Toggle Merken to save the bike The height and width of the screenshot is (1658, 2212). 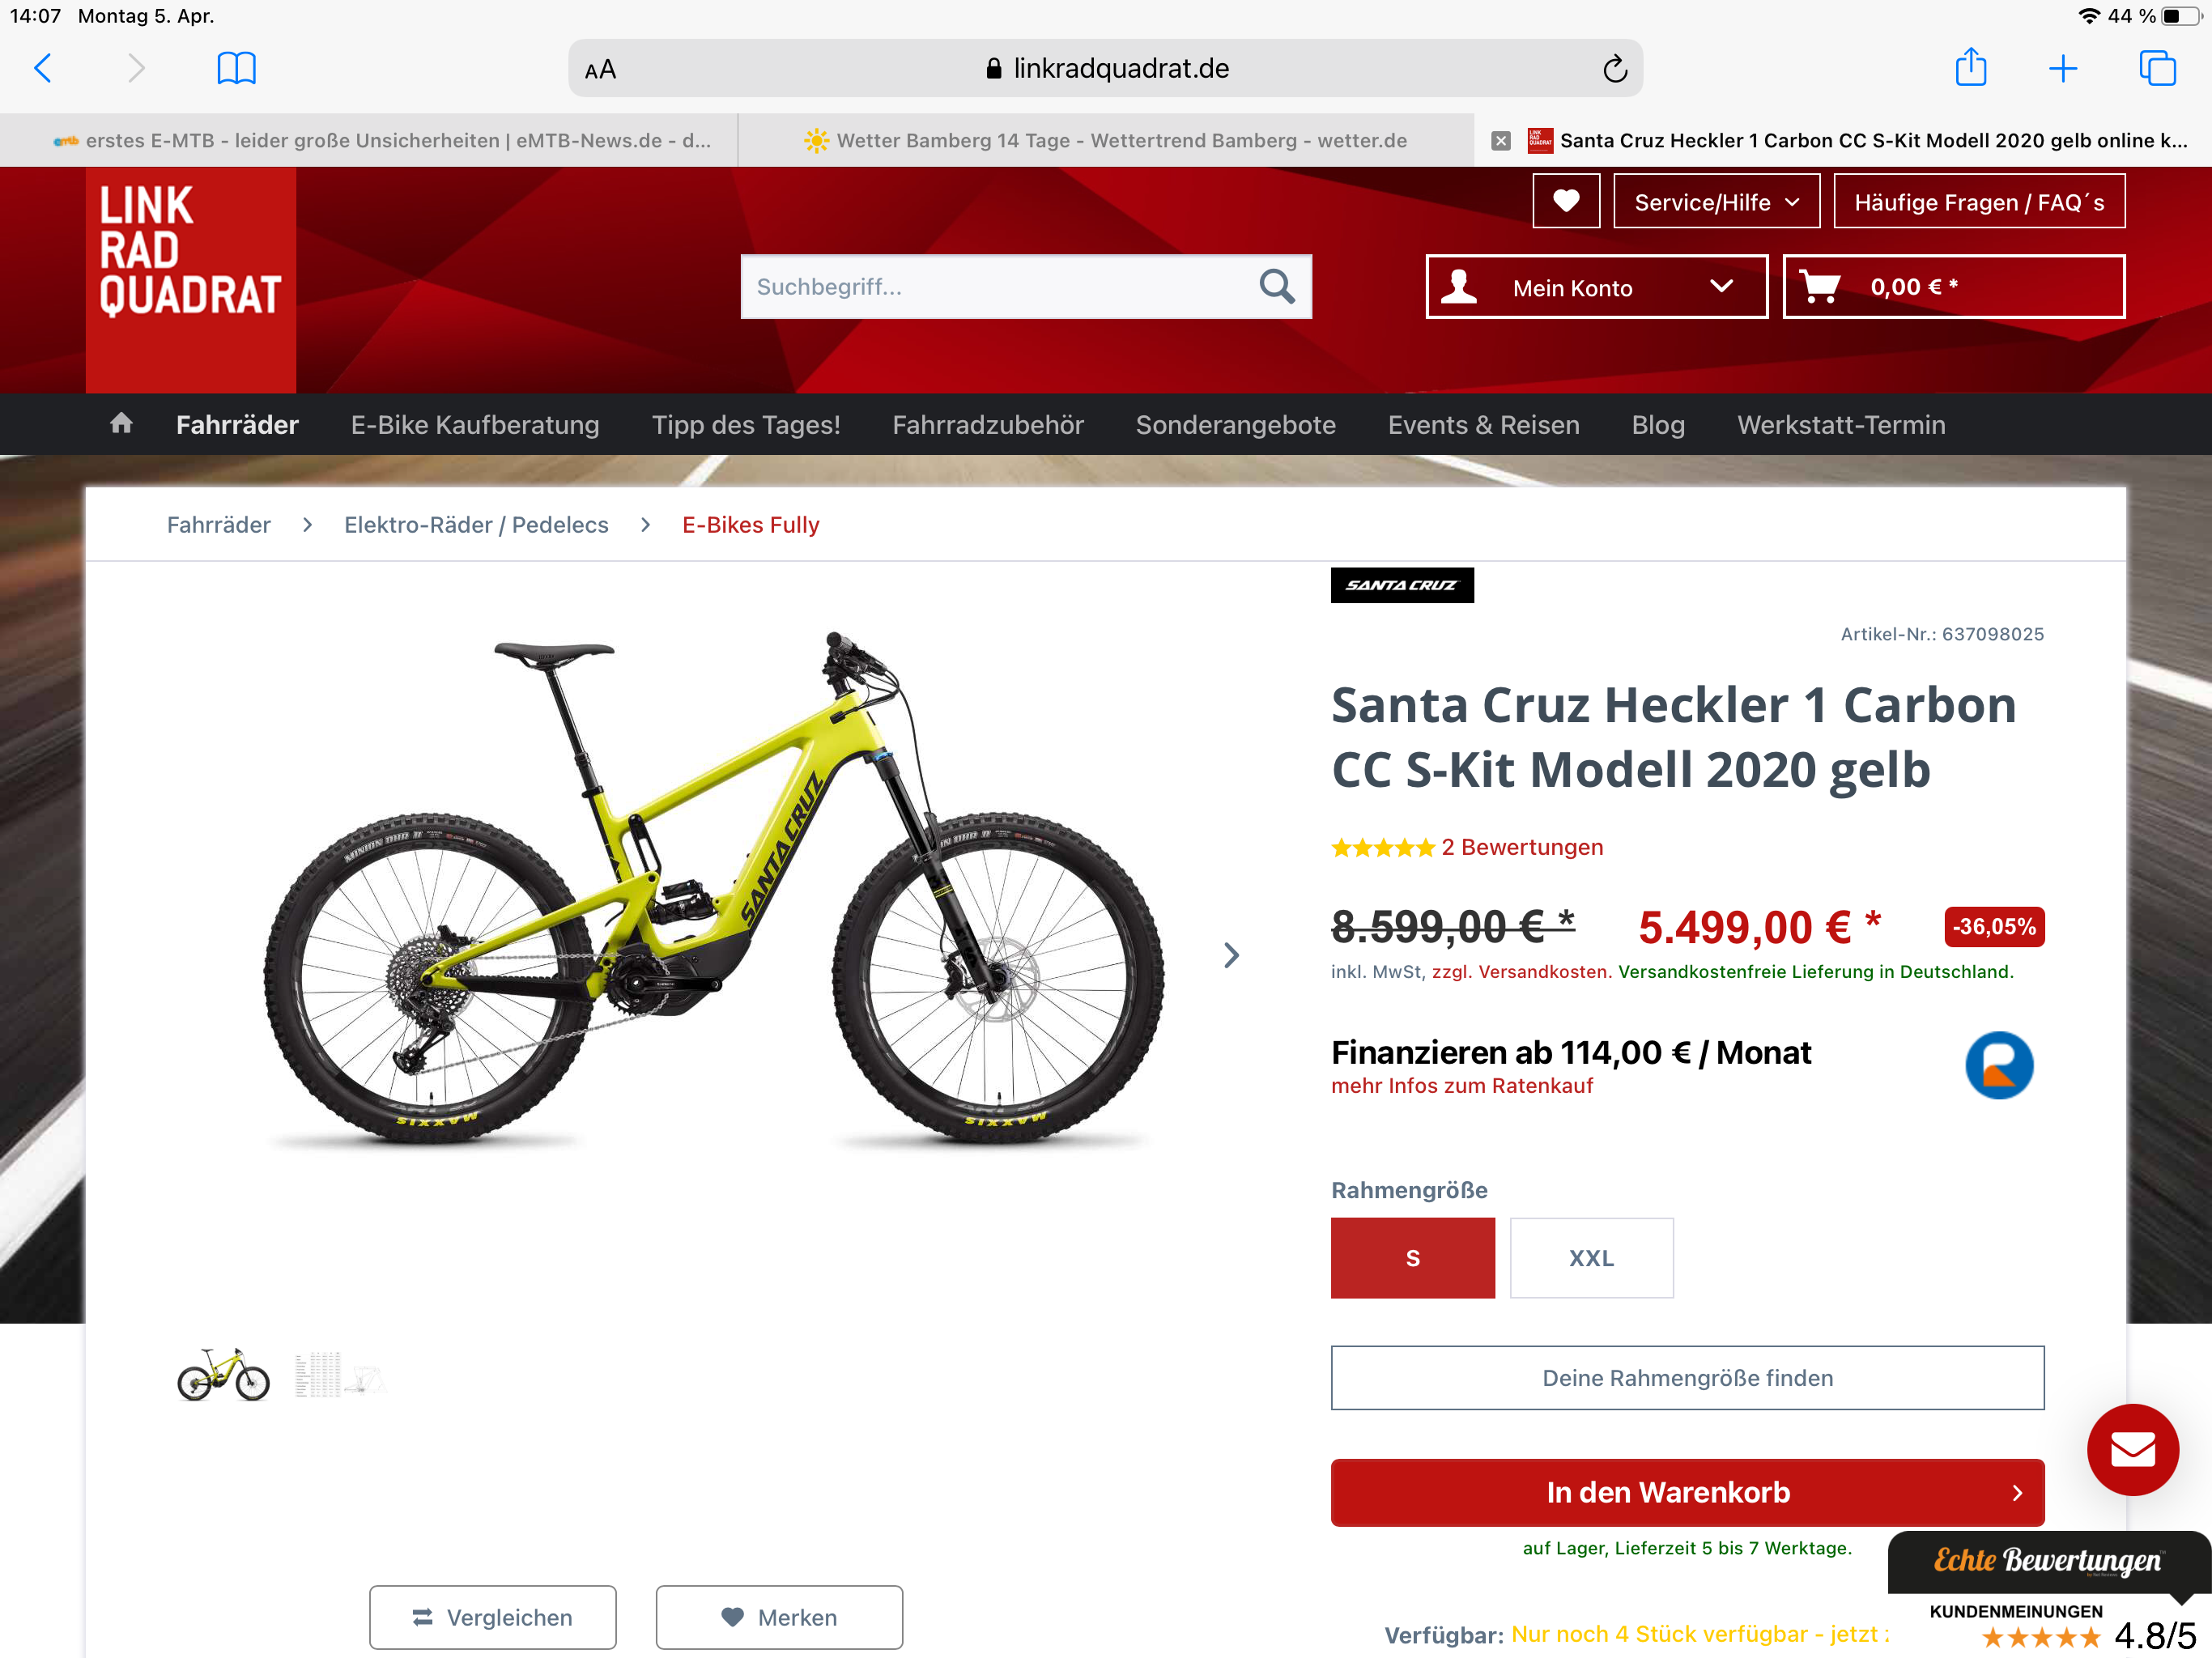point(779,1616)
